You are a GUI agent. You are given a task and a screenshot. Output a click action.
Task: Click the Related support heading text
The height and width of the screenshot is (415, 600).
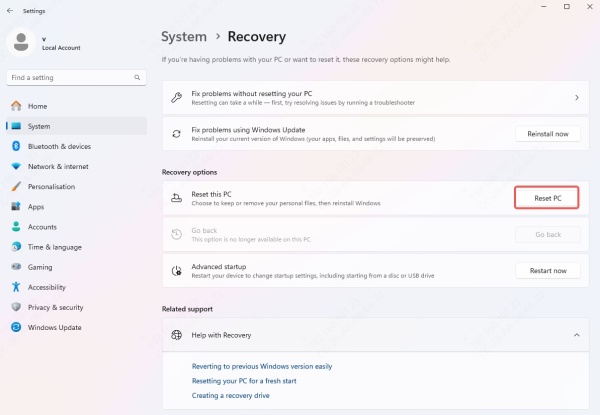(x=187, y=309)
